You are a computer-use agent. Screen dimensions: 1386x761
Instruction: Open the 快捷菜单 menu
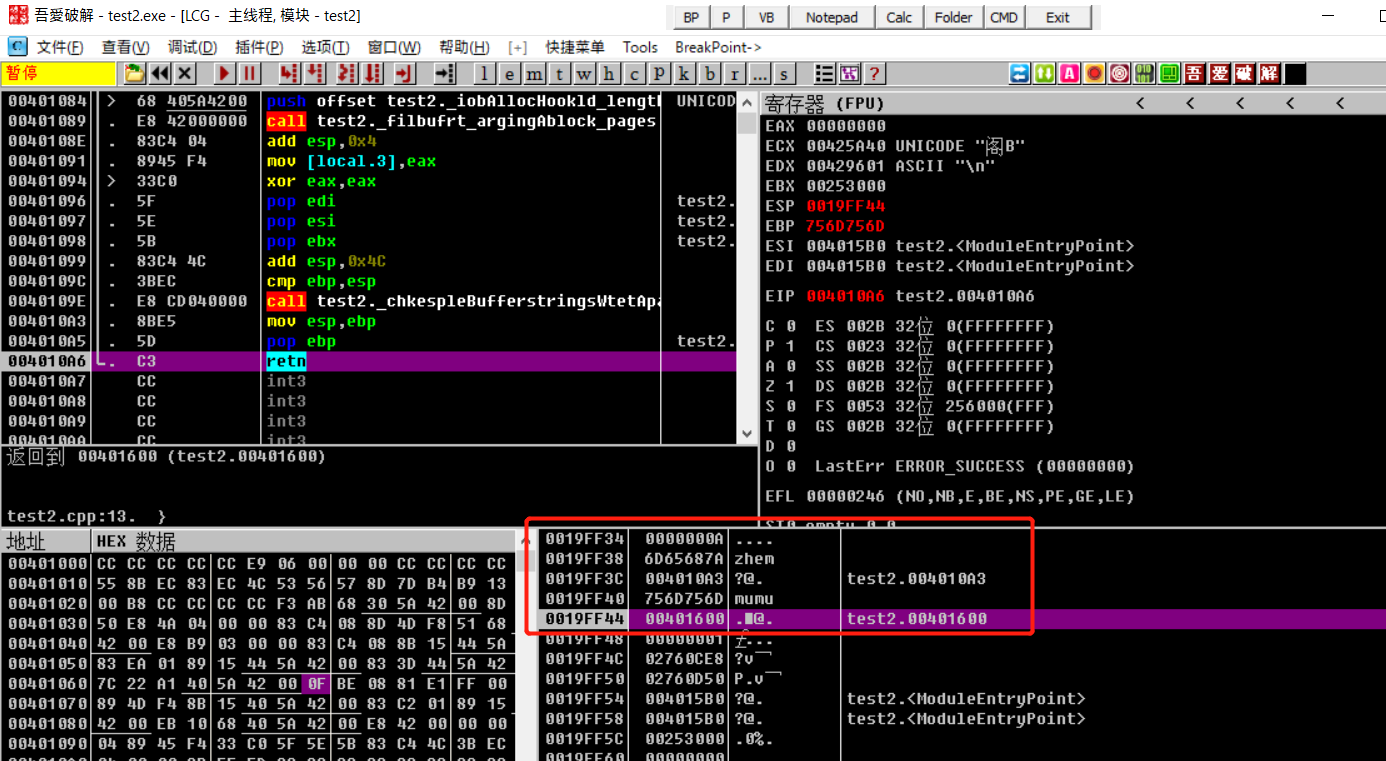tap(575, 47)
